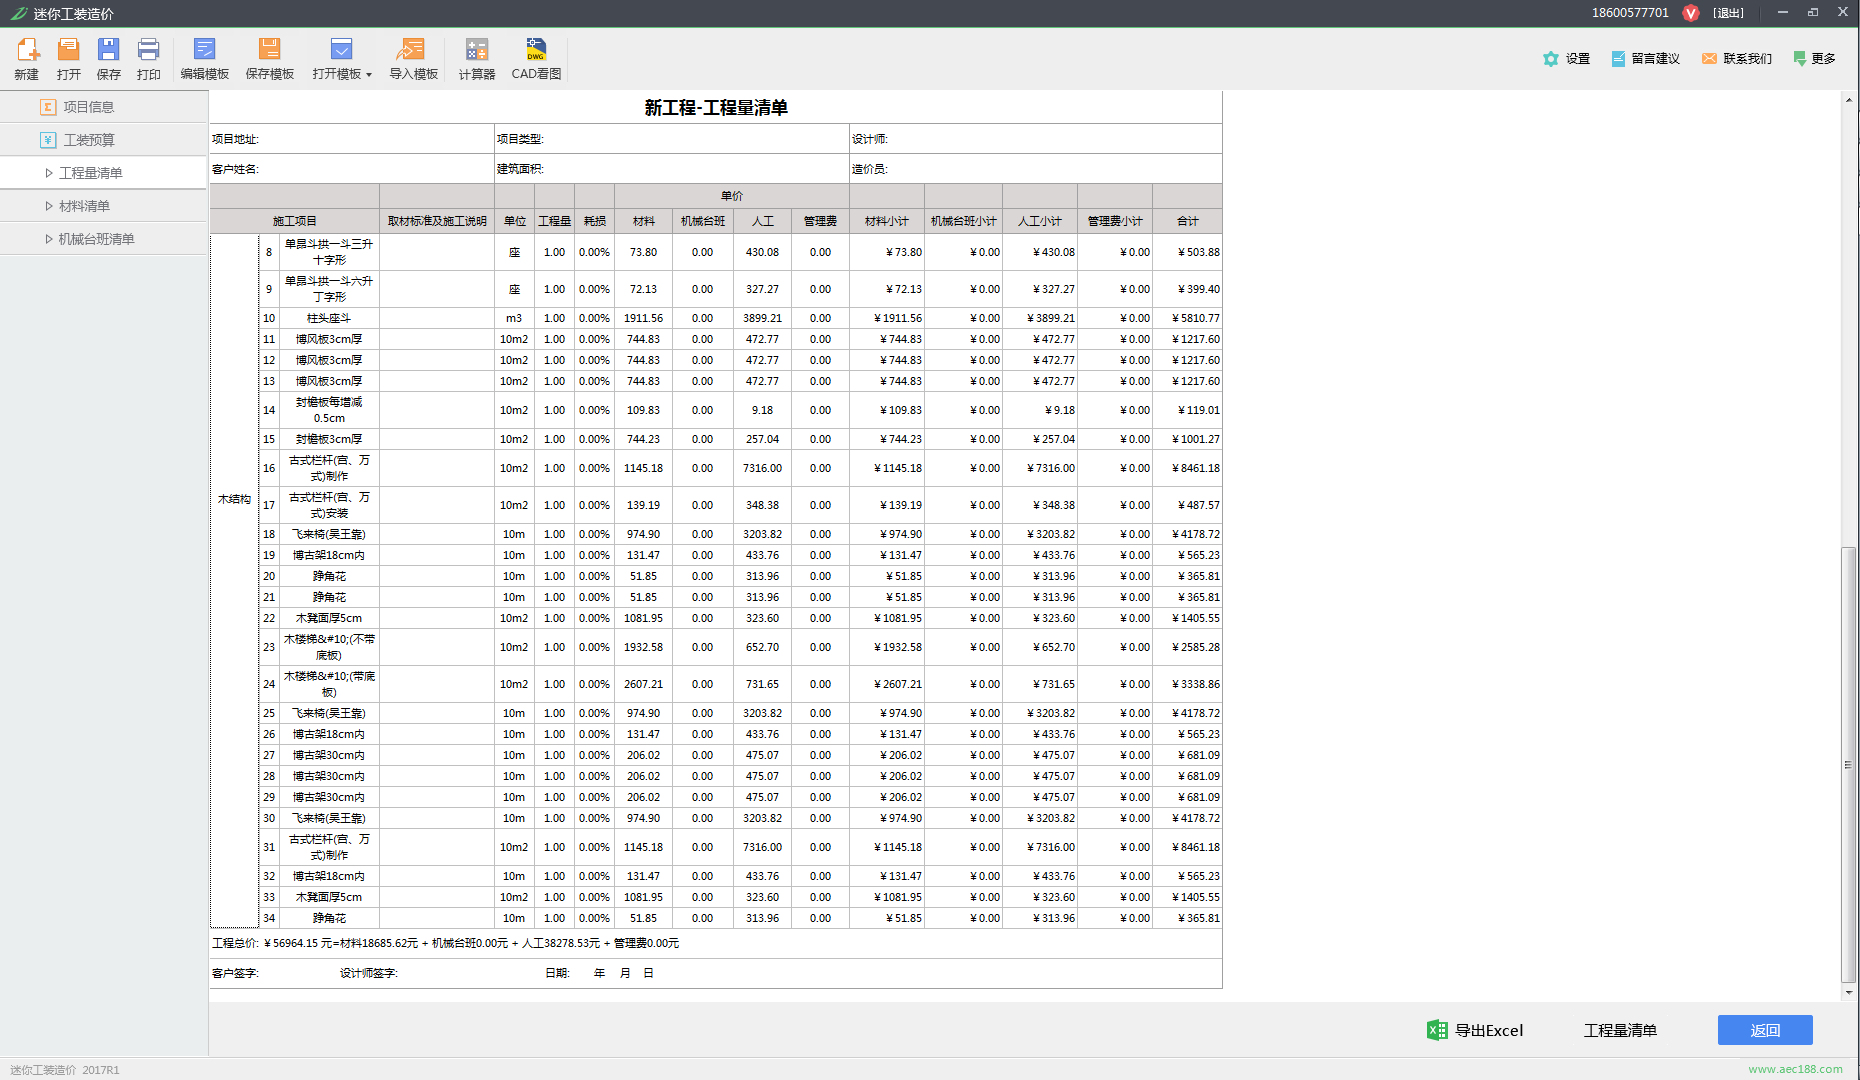Viewport: 1860px width, 1080px height.
Task: Click the 新建 (New) toolbar icon
Action: (27, 50)
